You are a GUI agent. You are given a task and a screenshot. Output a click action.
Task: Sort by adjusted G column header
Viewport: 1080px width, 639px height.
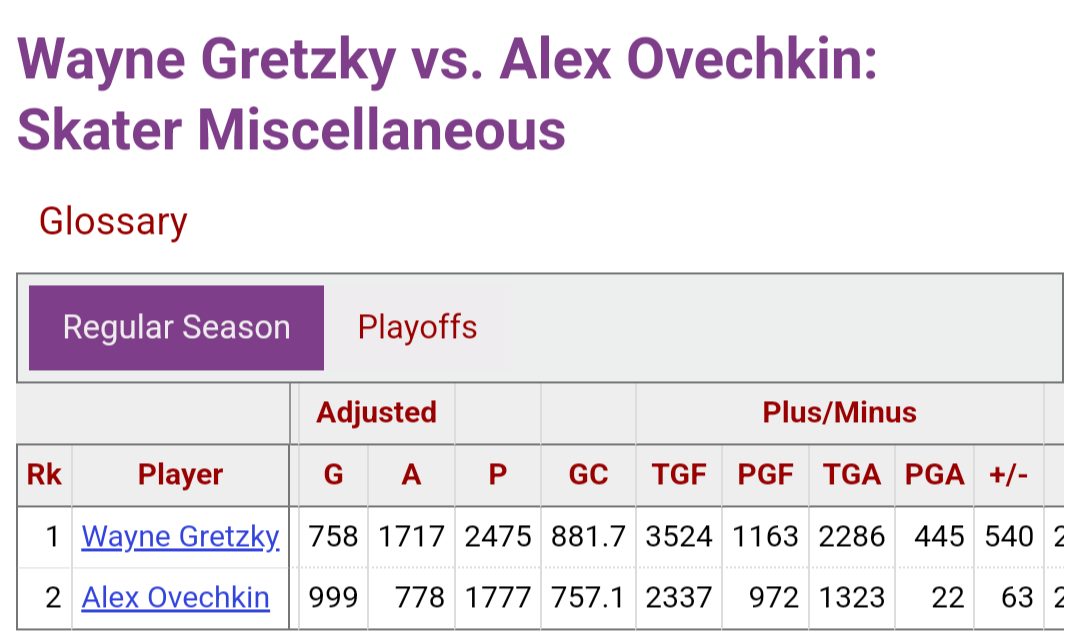pyautogui.click(x=333, y=475)
